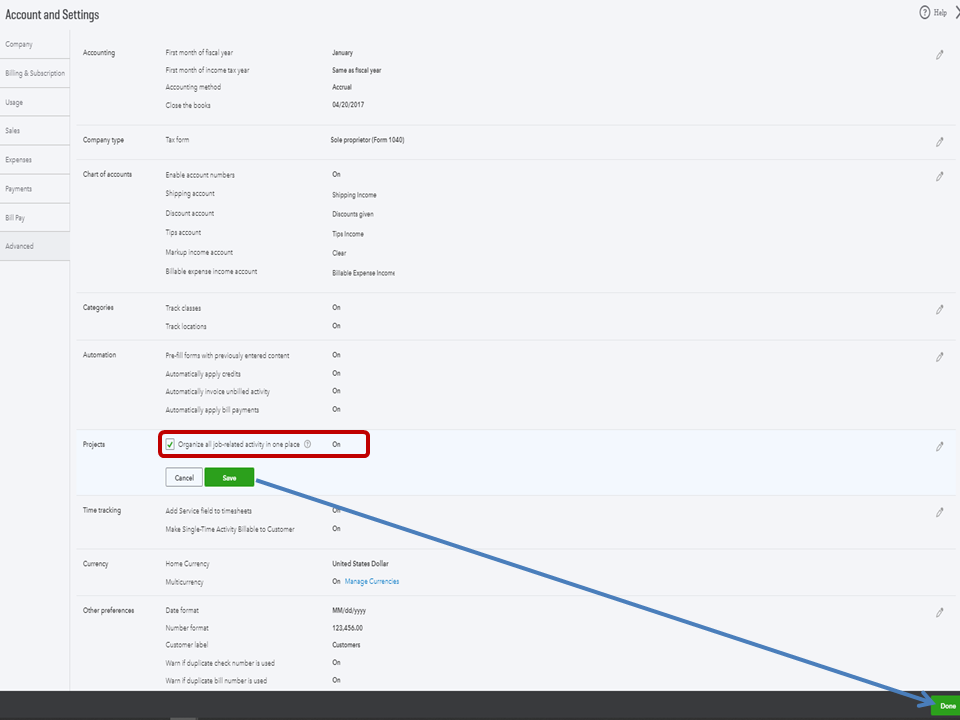The width and height of the screenshot is (960, 720).
Task: Uncheck Organize all job-related activity checkbox
Action: tap(170, 444)
